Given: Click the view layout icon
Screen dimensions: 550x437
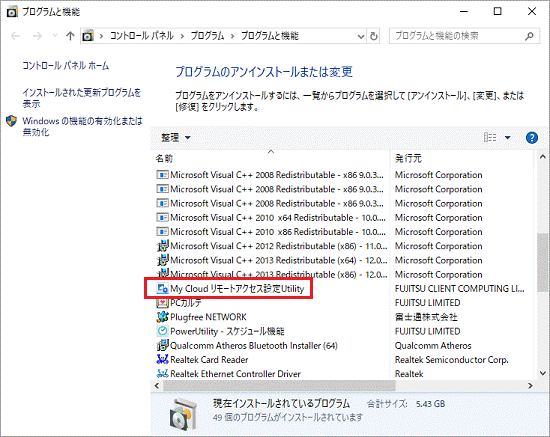Looking at the screenshot, I should (490, 137).
